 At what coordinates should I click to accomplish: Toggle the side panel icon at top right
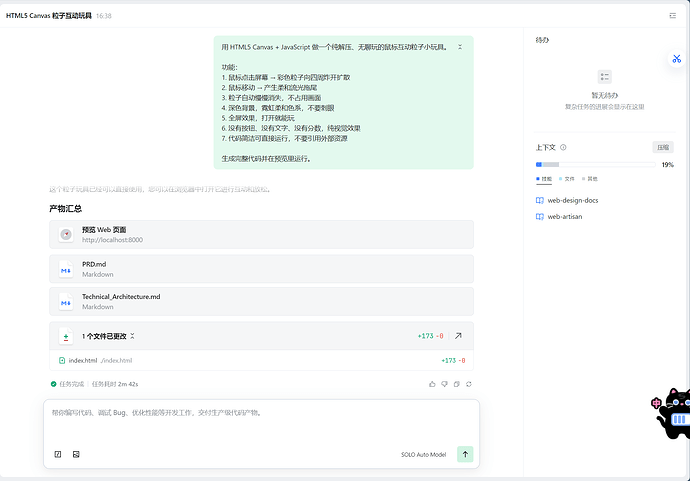click(x=672, y=15)
